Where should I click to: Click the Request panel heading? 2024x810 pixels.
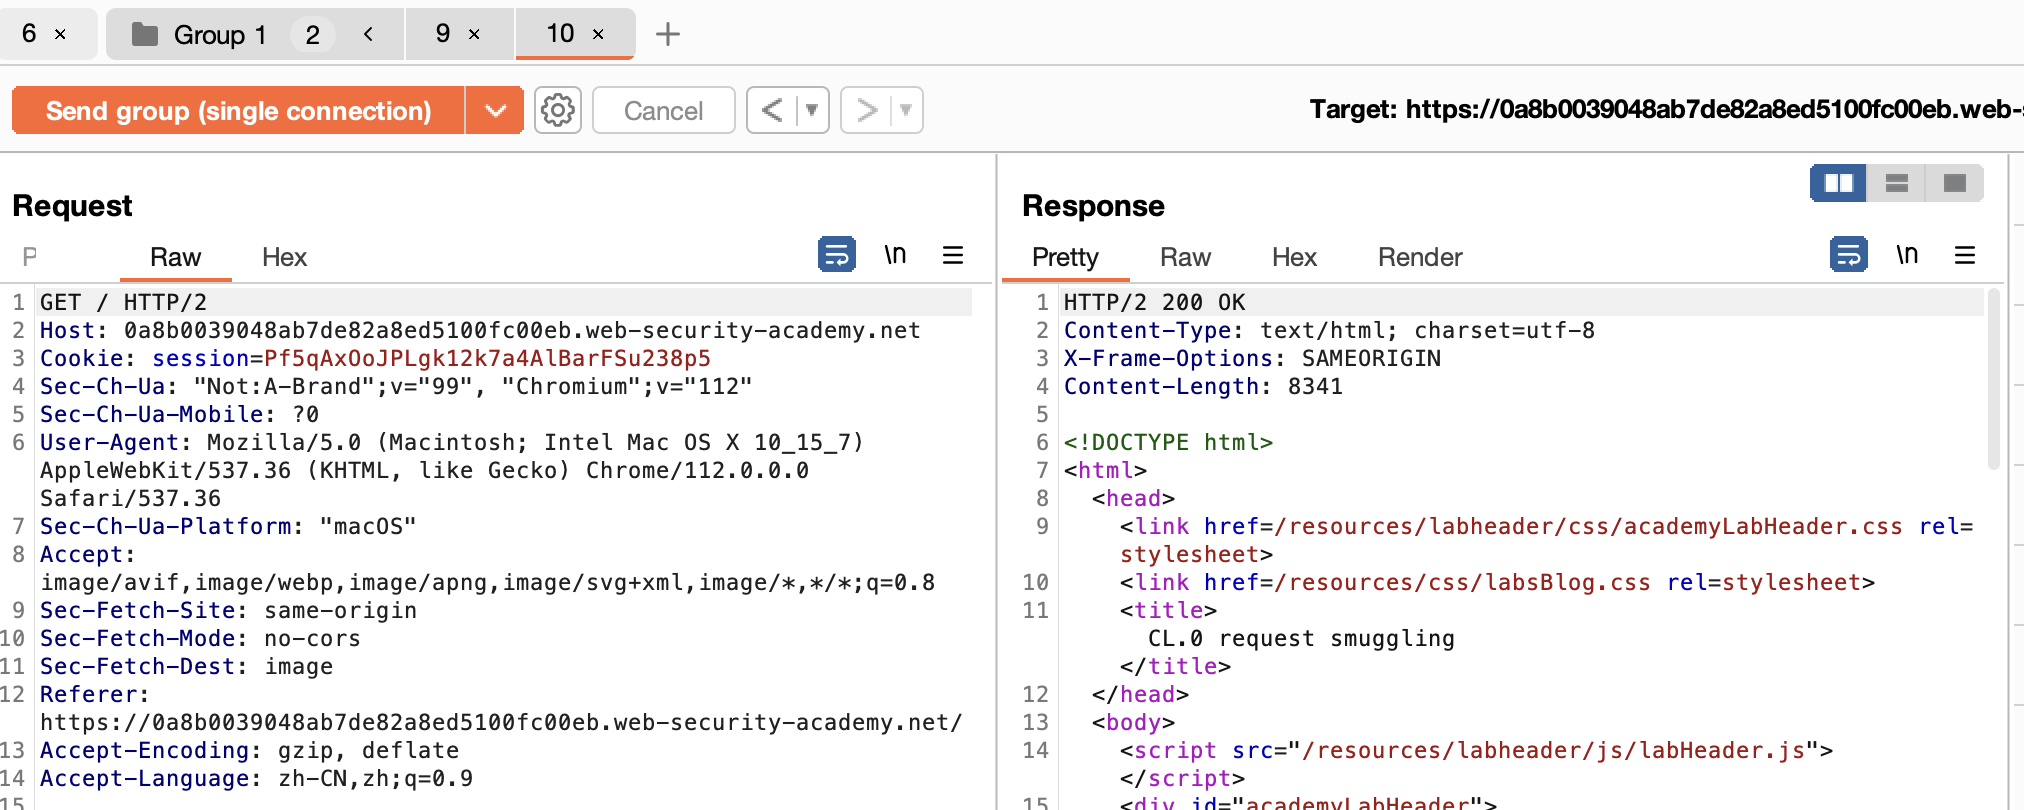(x=72, y=206)
